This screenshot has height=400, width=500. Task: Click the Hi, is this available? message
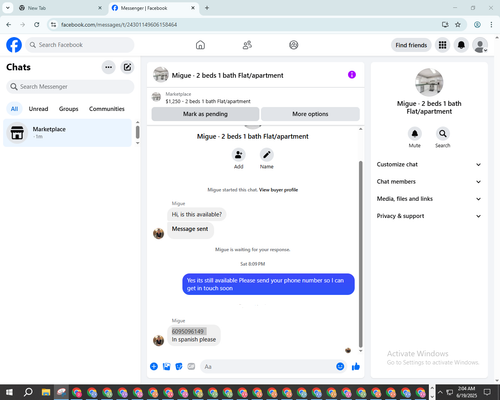click(x=197, y=214)
